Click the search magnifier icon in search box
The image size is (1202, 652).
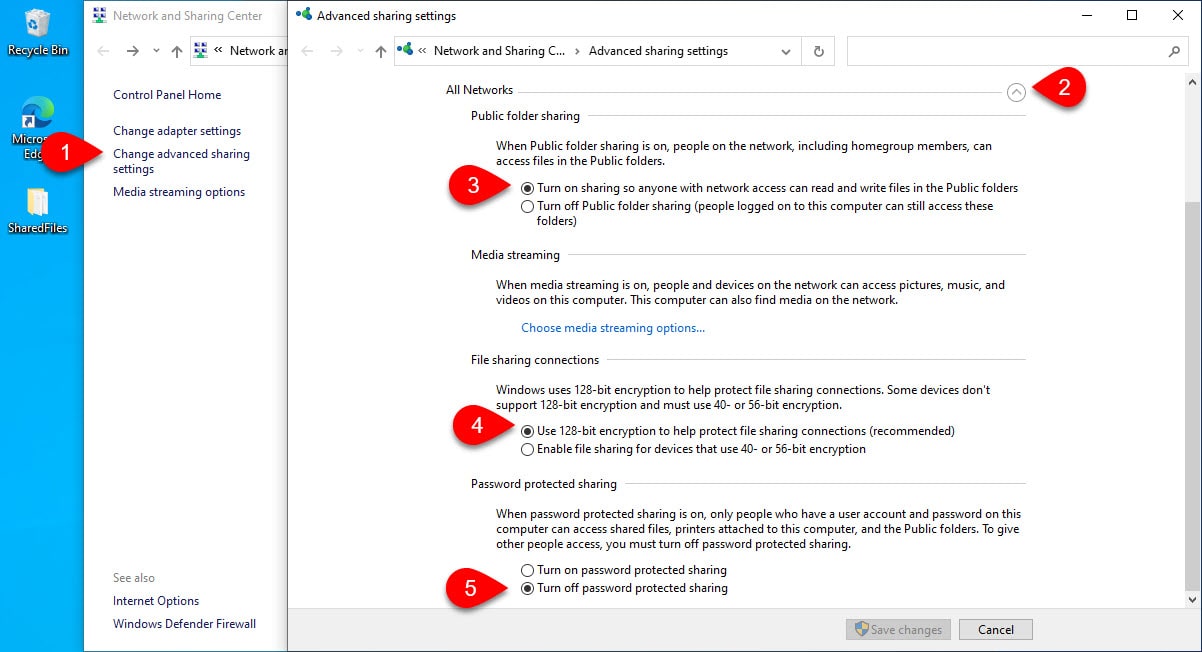[1174, 51]
